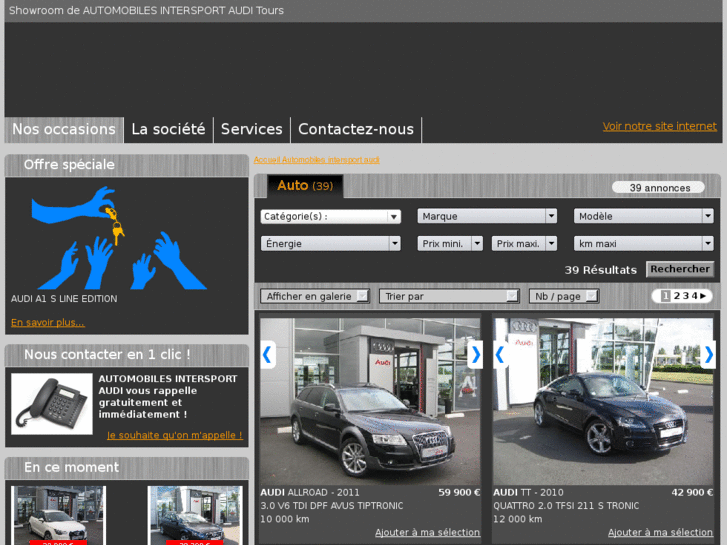Click AUDI A1 S LINE EDITION text
This screenshot has height=545, width=727.
click(64, 299)
